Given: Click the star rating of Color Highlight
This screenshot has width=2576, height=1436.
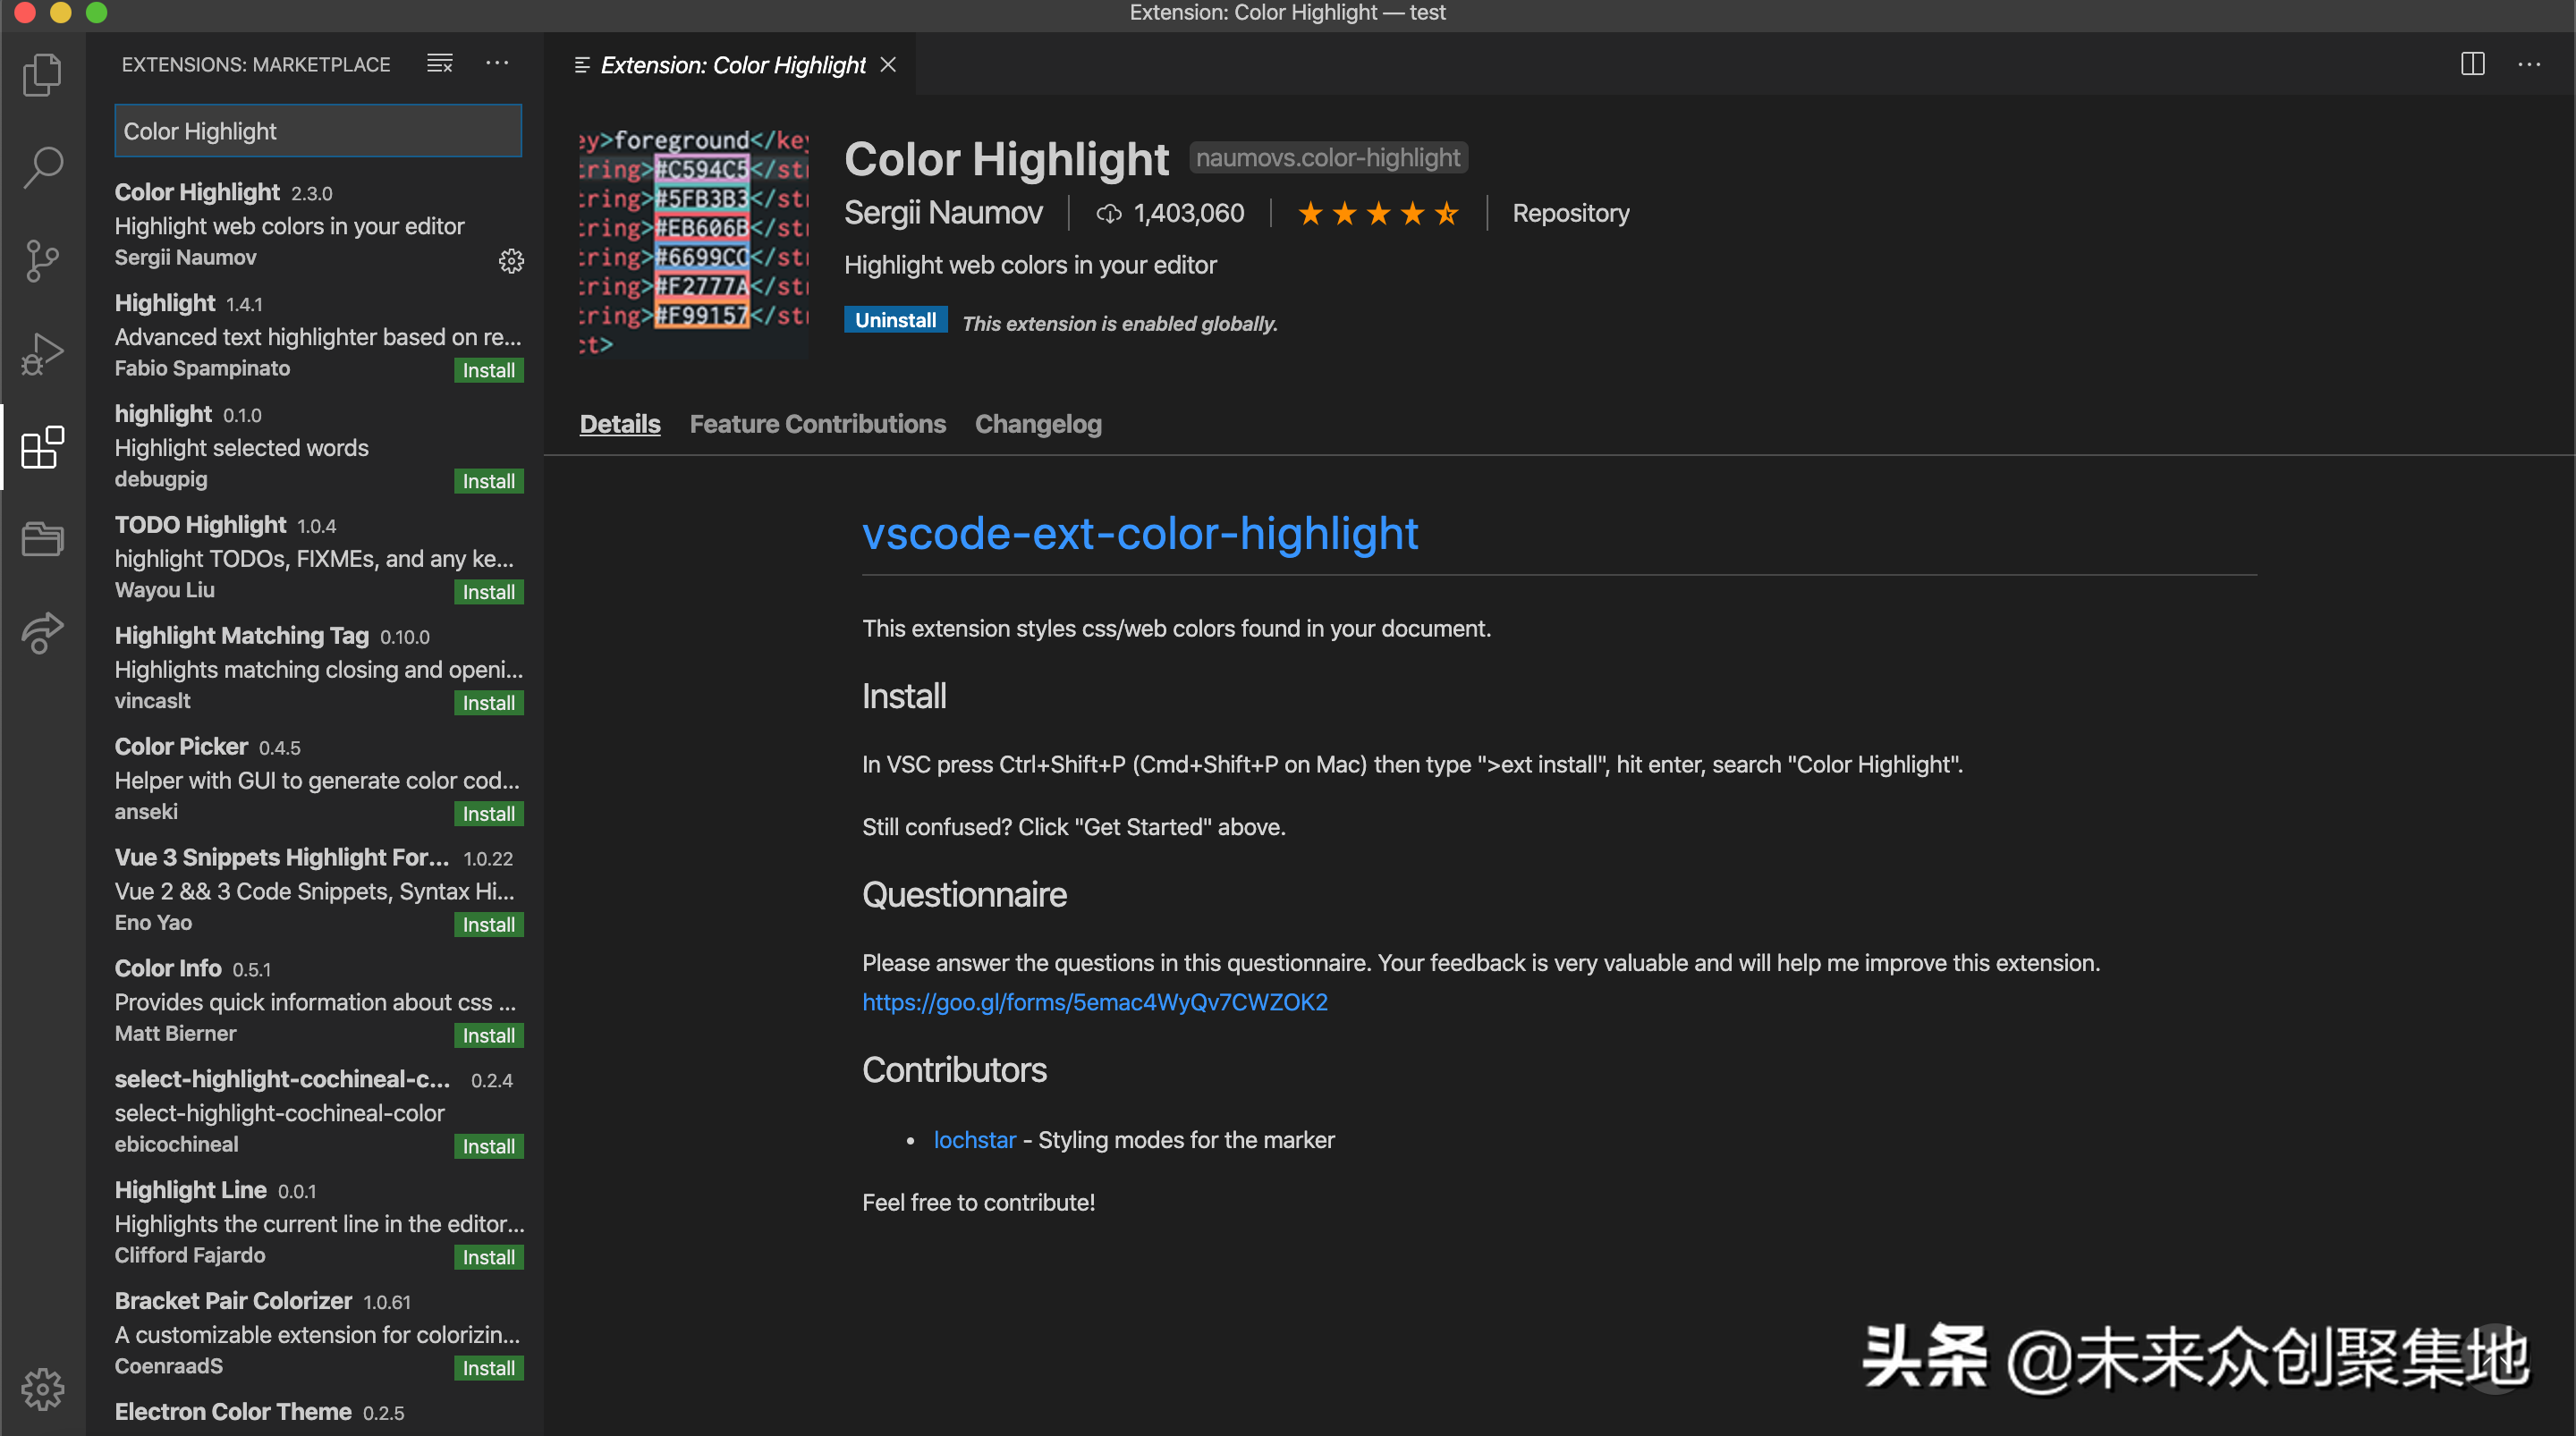Looking at the screenshot, I should [x=1377, y=213].
